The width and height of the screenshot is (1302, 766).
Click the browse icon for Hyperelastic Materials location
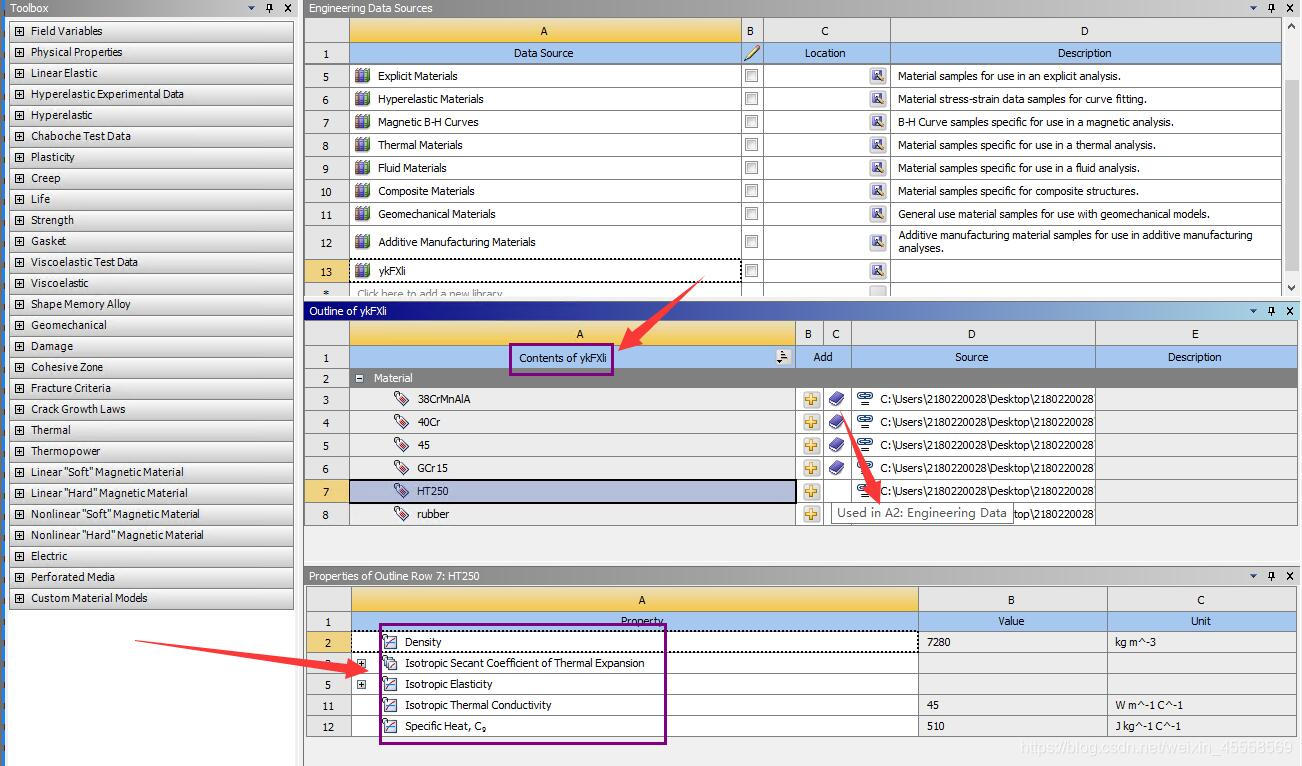[x=877, y=98]
